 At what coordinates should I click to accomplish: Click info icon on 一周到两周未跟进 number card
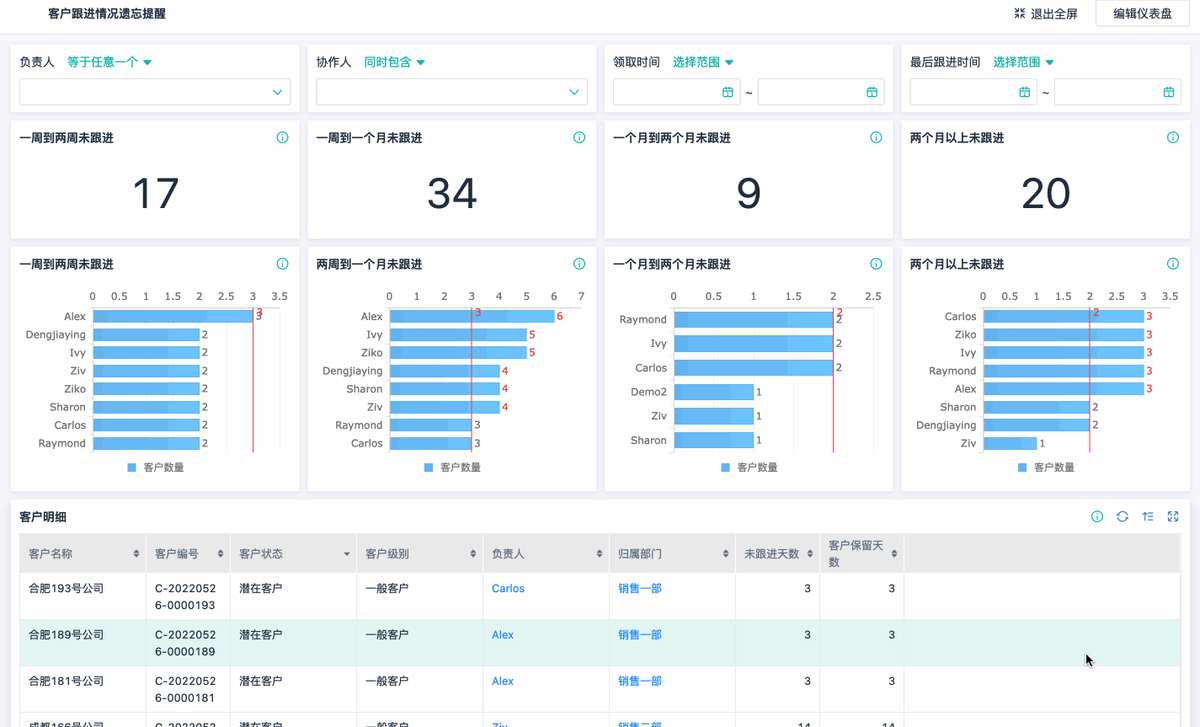282,138
